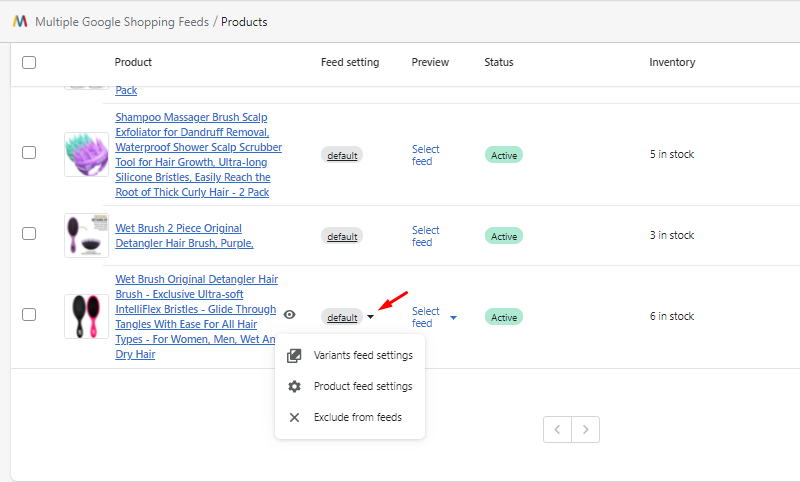The image size is (800, 482).
Task: Expand the blue Select feed dropdown arrow
Action: click(453, 318)
